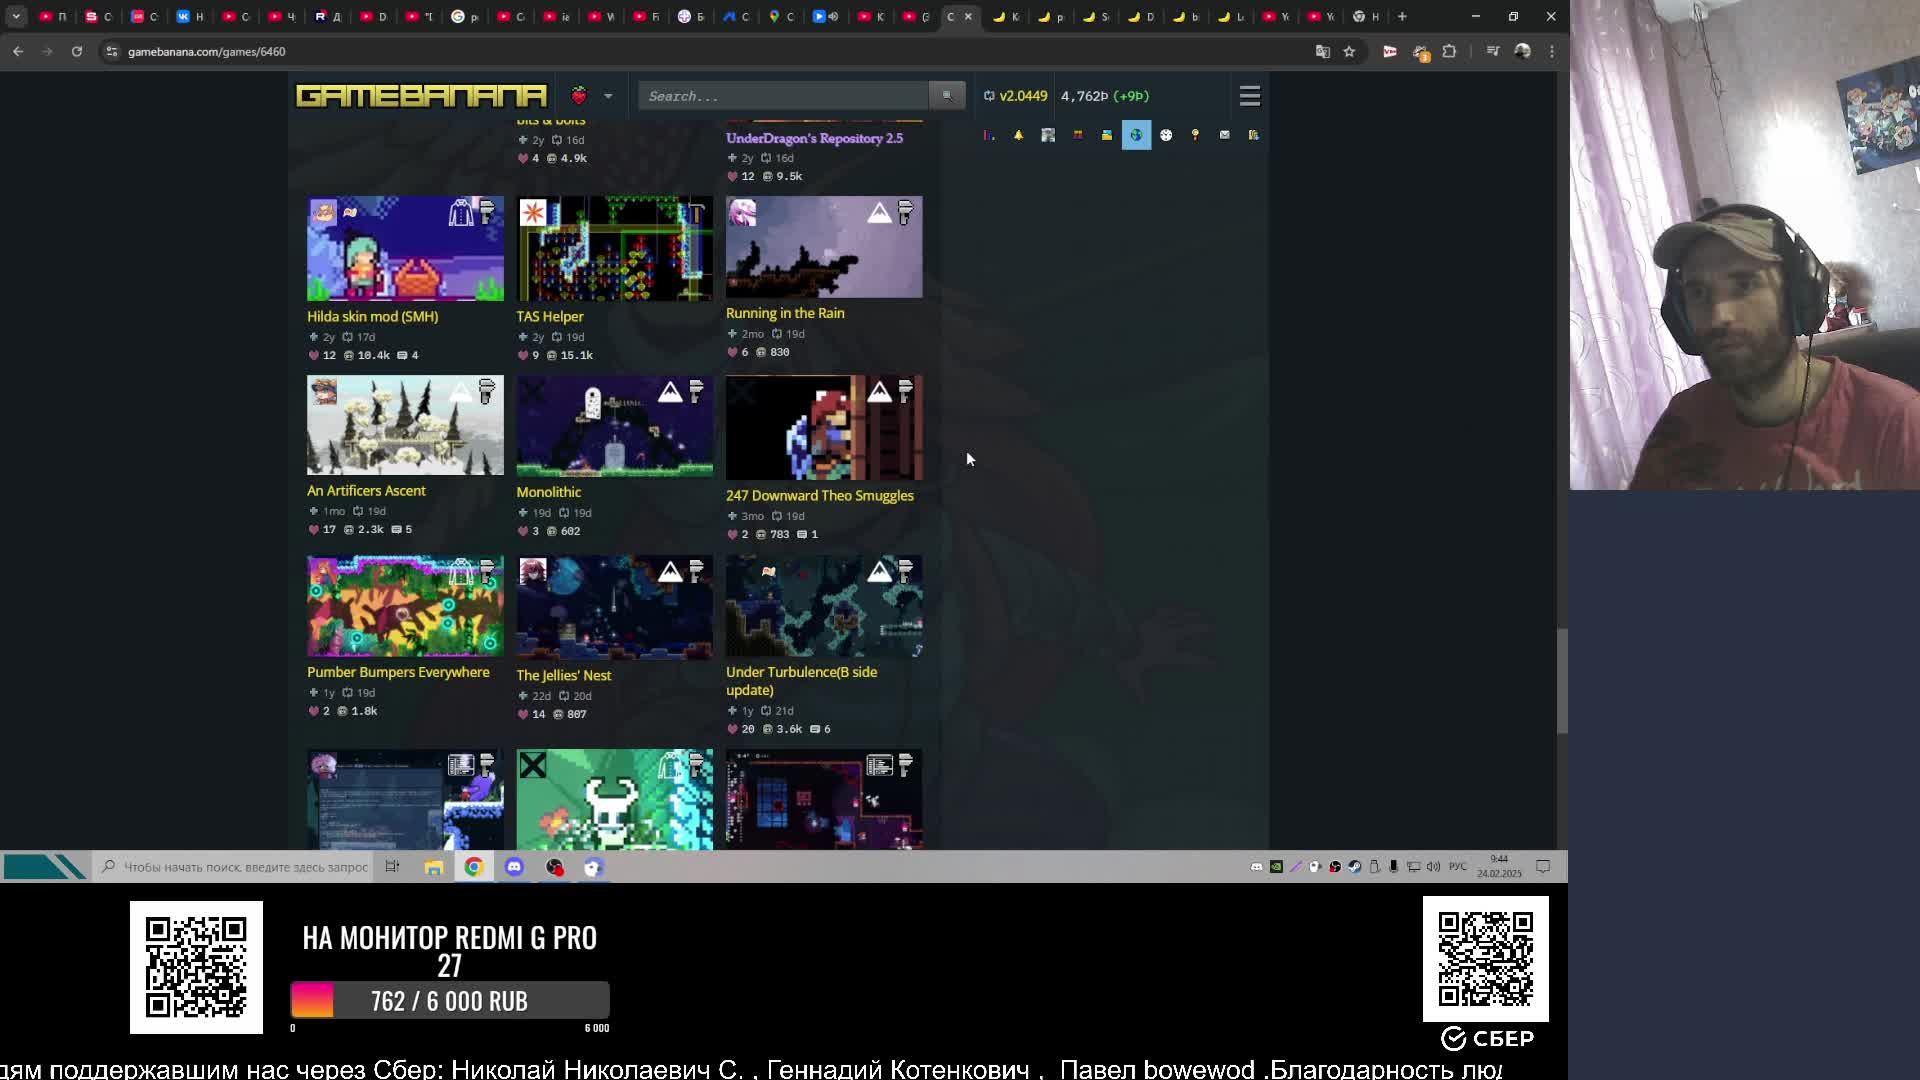
Task: Select the highlighted globe icon
Action: click(1136, 135)
